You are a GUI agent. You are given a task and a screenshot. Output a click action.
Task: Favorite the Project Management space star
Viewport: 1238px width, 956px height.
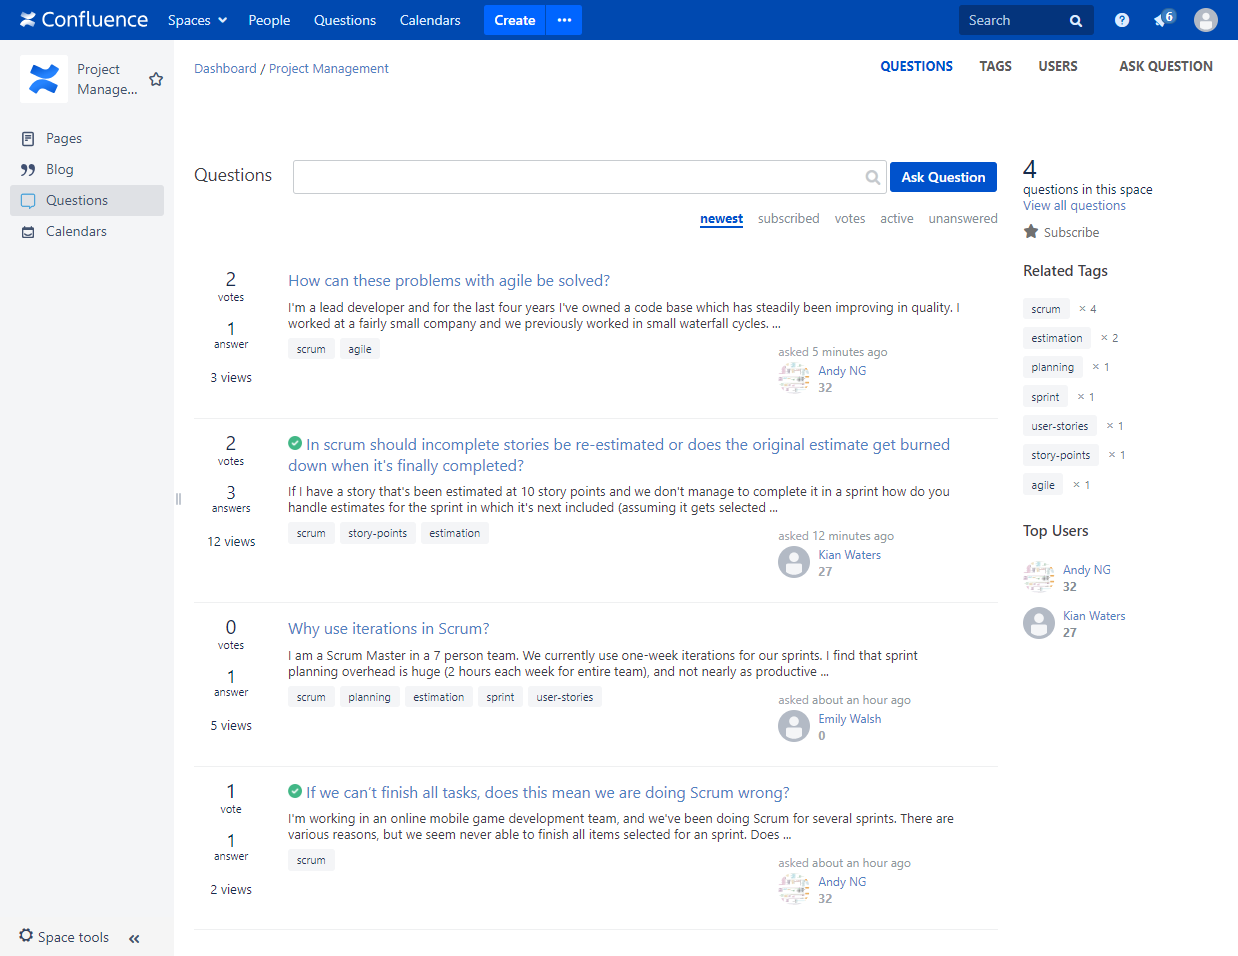click(156, 78)
